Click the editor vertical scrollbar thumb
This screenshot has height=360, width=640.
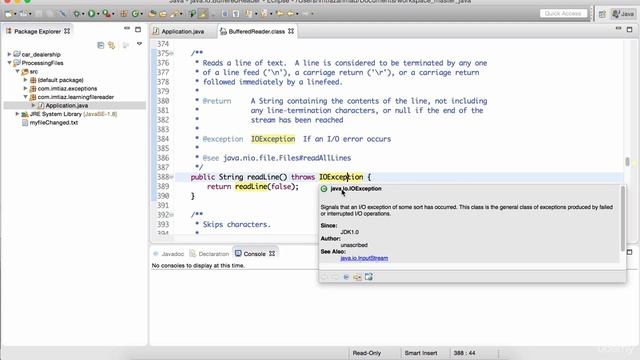tap(627, 162)
